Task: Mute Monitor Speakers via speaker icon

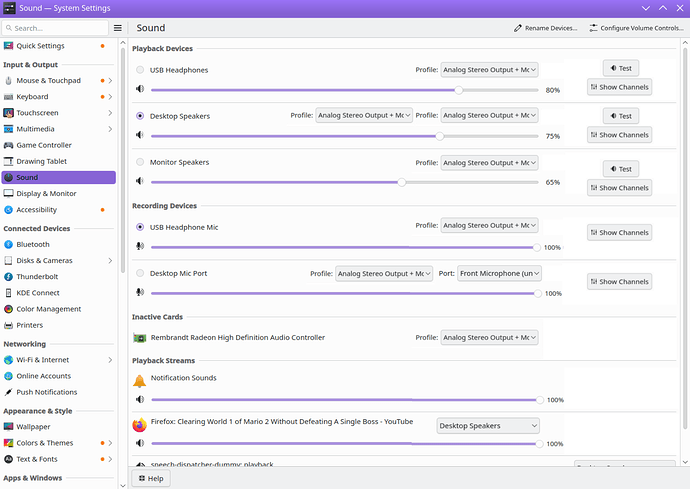Action: [x=140, y=181]
